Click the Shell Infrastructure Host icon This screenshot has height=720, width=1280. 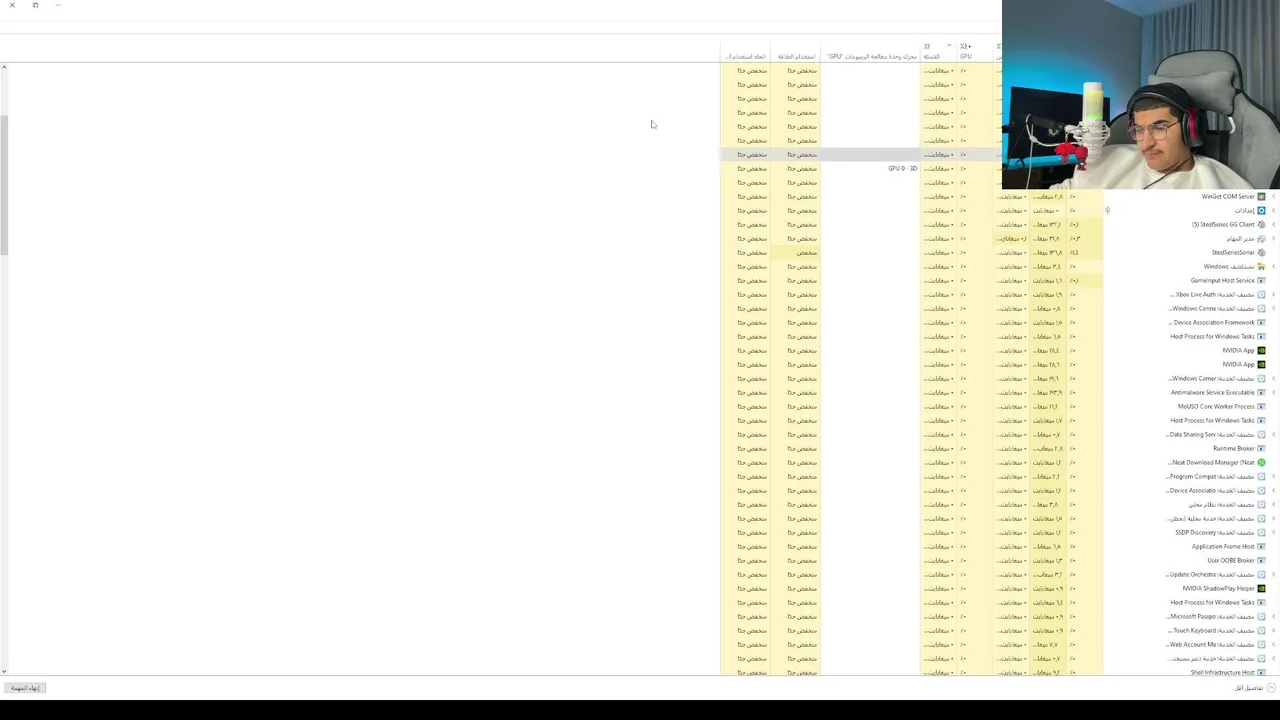[1261, 672]
